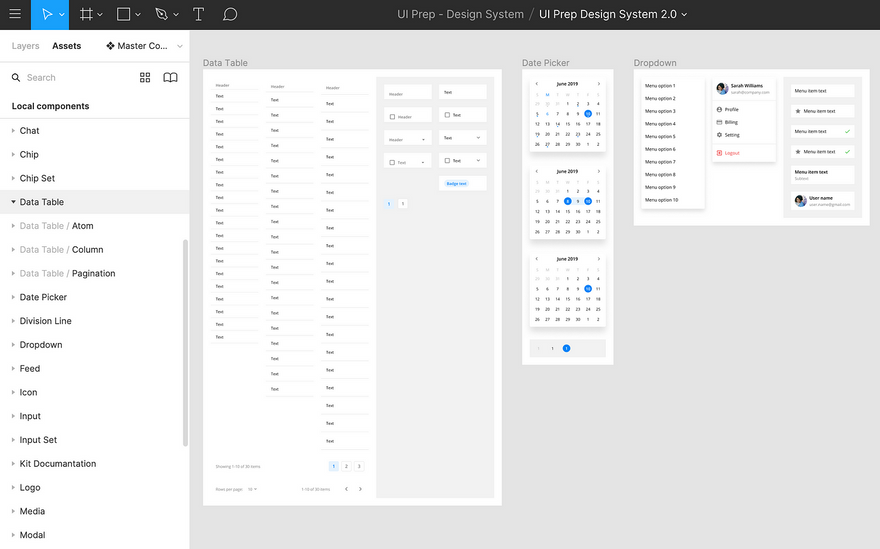Open Frame tool options dropdown arrow

click(100, 15)
